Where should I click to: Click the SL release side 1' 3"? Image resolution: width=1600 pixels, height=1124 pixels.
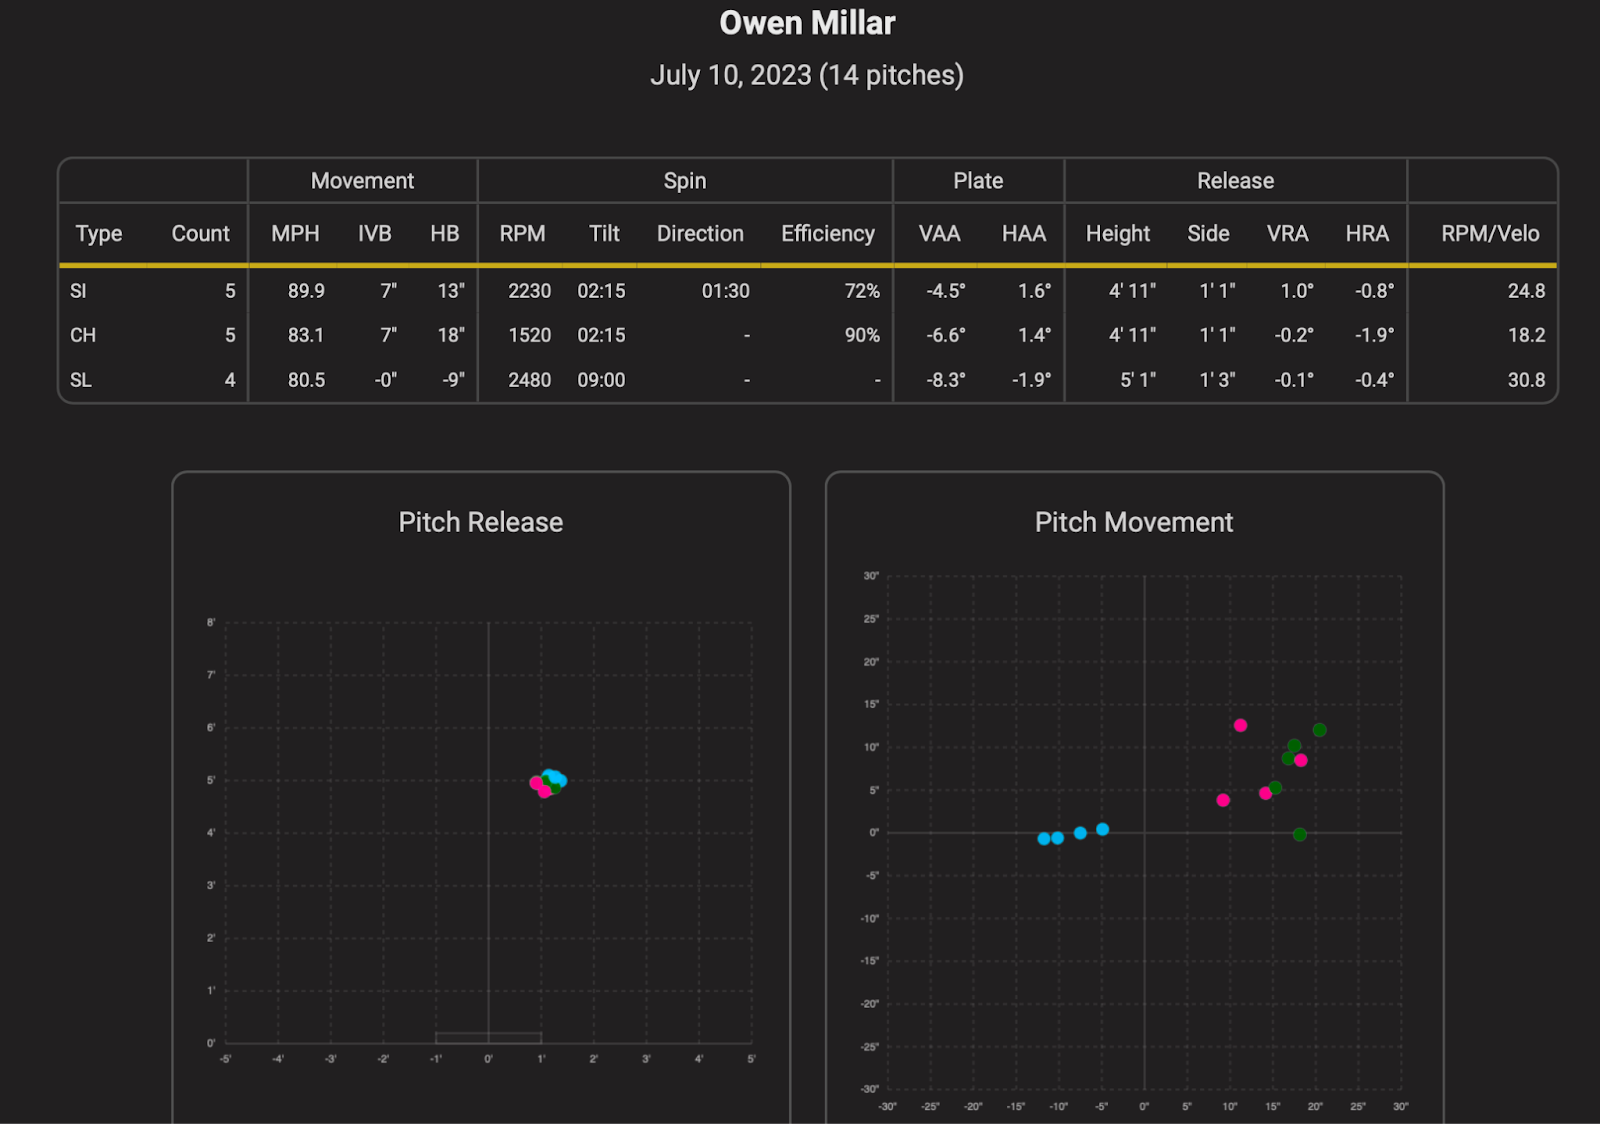click(x=1218, y=380)
